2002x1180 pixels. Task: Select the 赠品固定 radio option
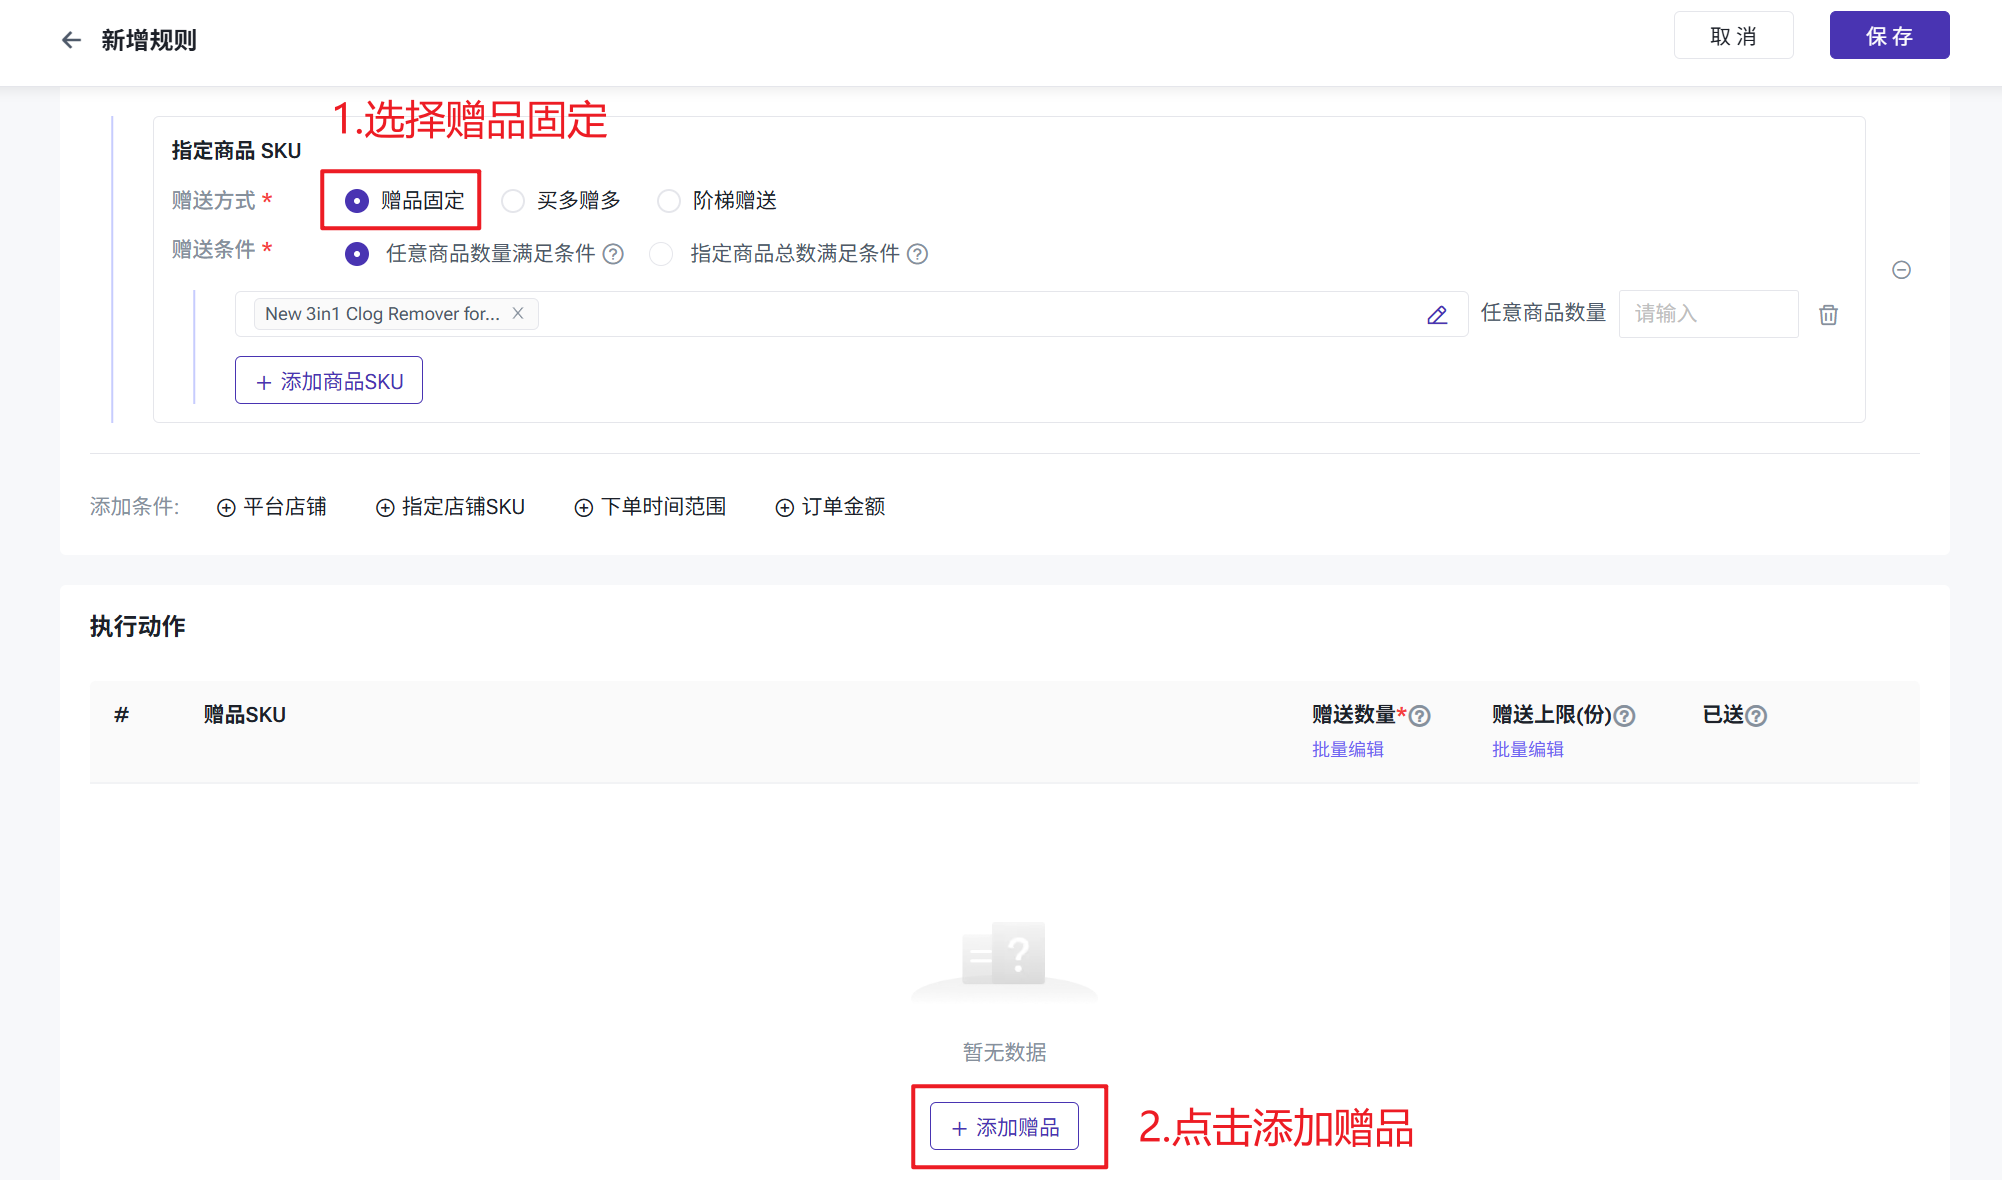[357, 201]
